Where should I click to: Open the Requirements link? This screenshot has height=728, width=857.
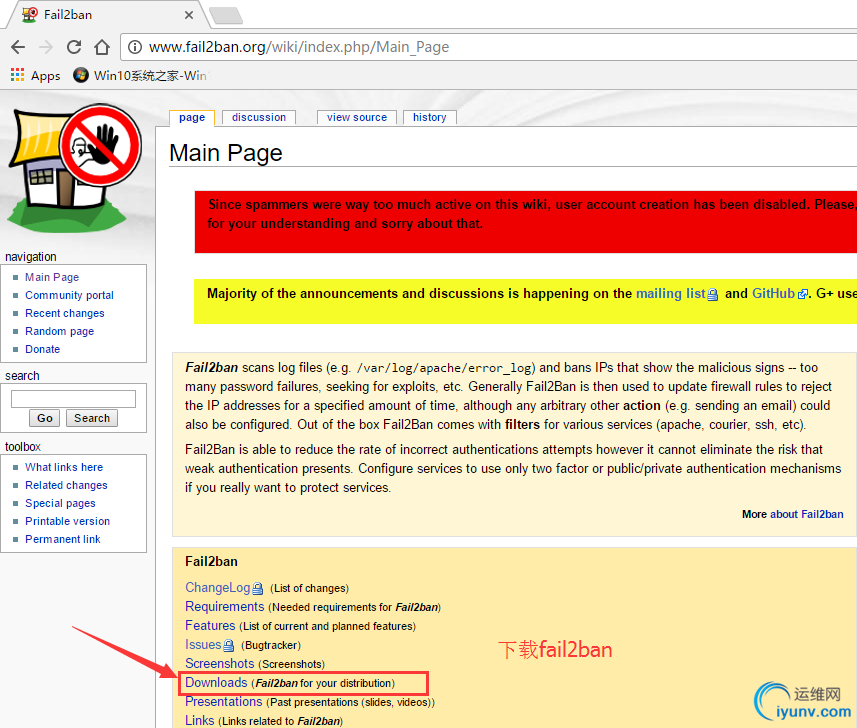click(225, 607)
